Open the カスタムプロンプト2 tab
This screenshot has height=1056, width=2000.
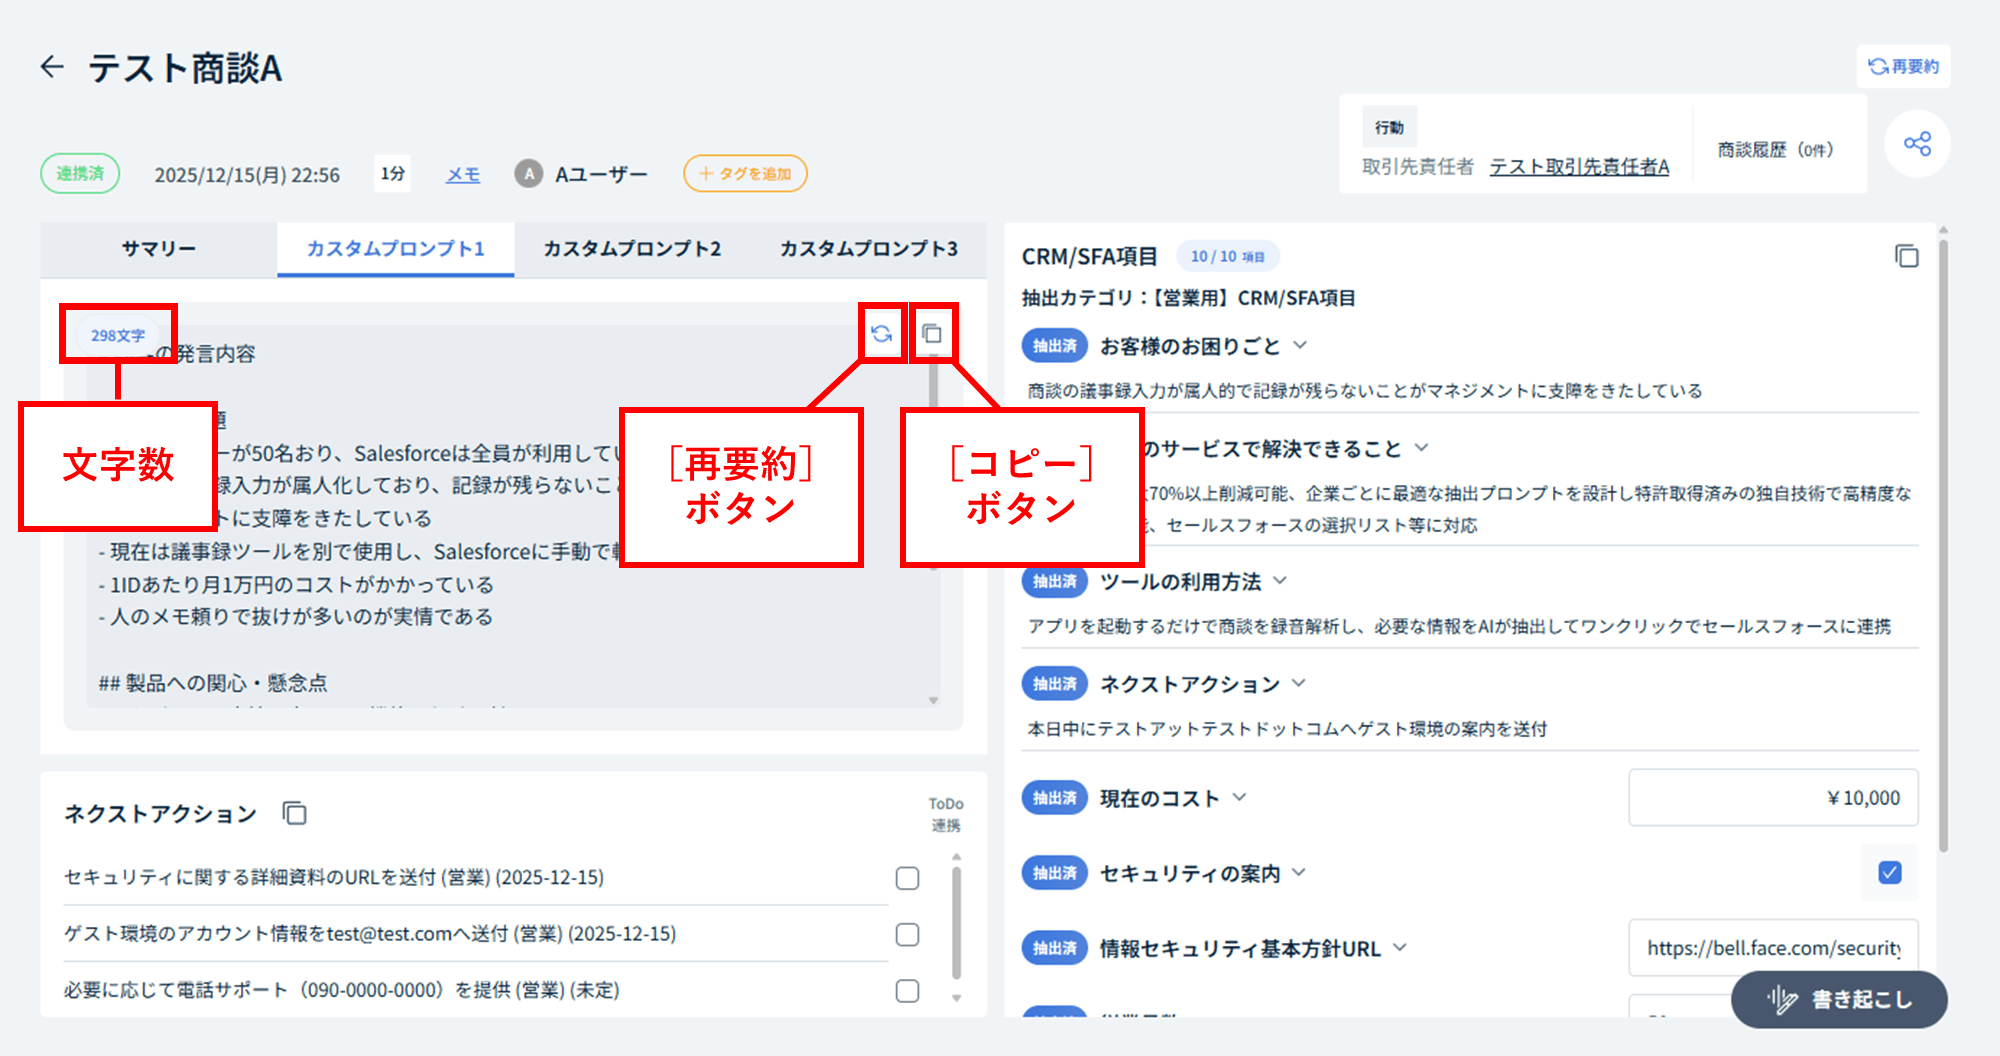click(x=632, y=249)
